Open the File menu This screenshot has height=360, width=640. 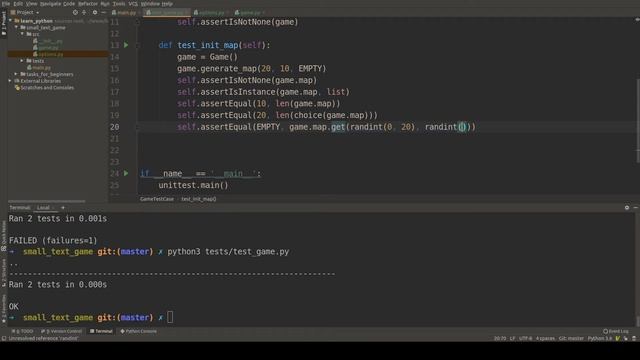(x=6, y=4)
